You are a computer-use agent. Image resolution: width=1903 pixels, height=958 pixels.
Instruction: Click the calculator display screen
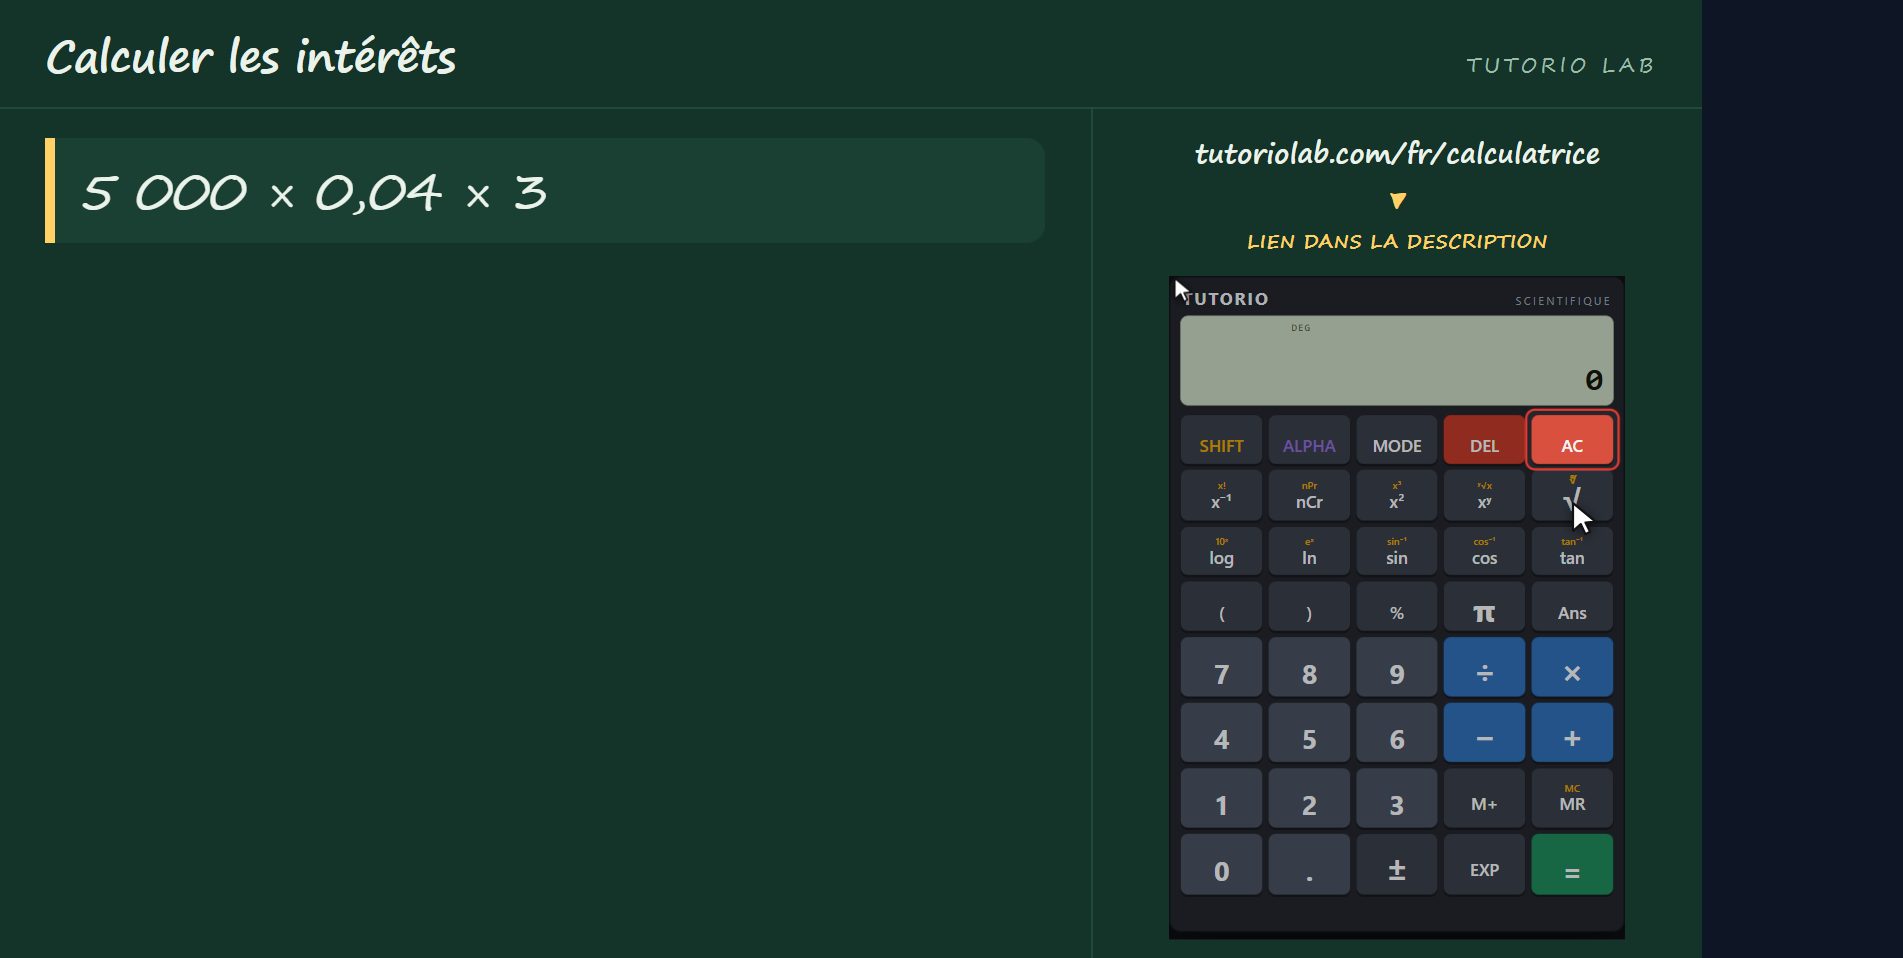(1397, 361)
